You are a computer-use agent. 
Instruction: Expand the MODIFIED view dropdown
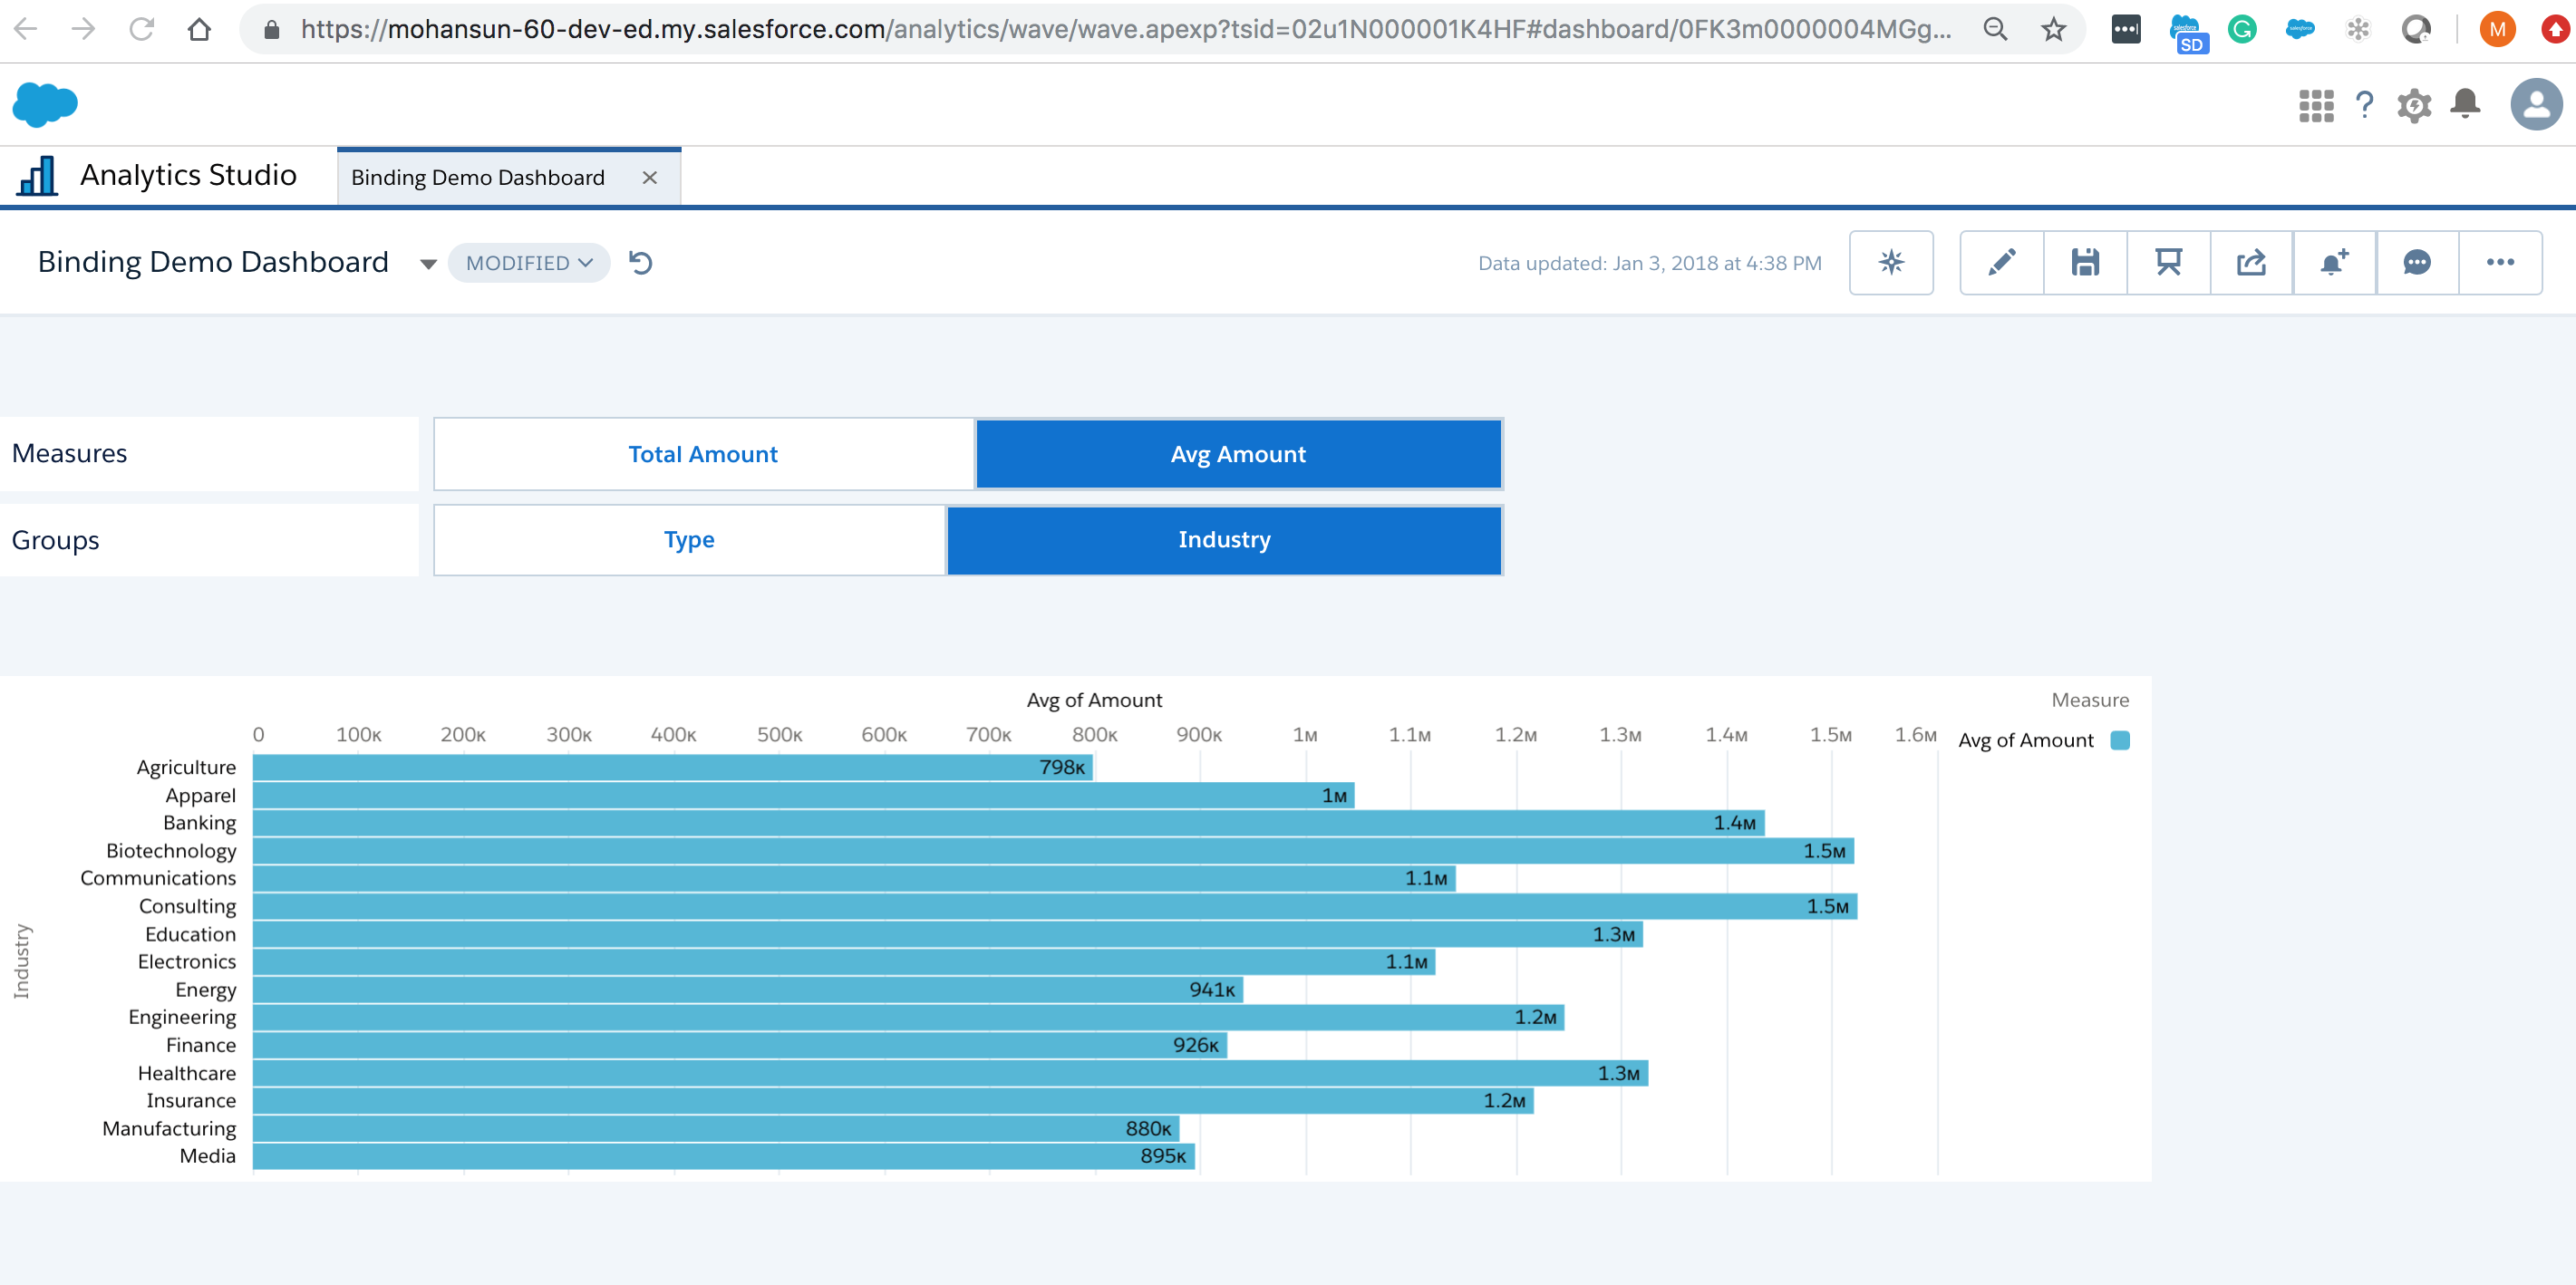529,263
